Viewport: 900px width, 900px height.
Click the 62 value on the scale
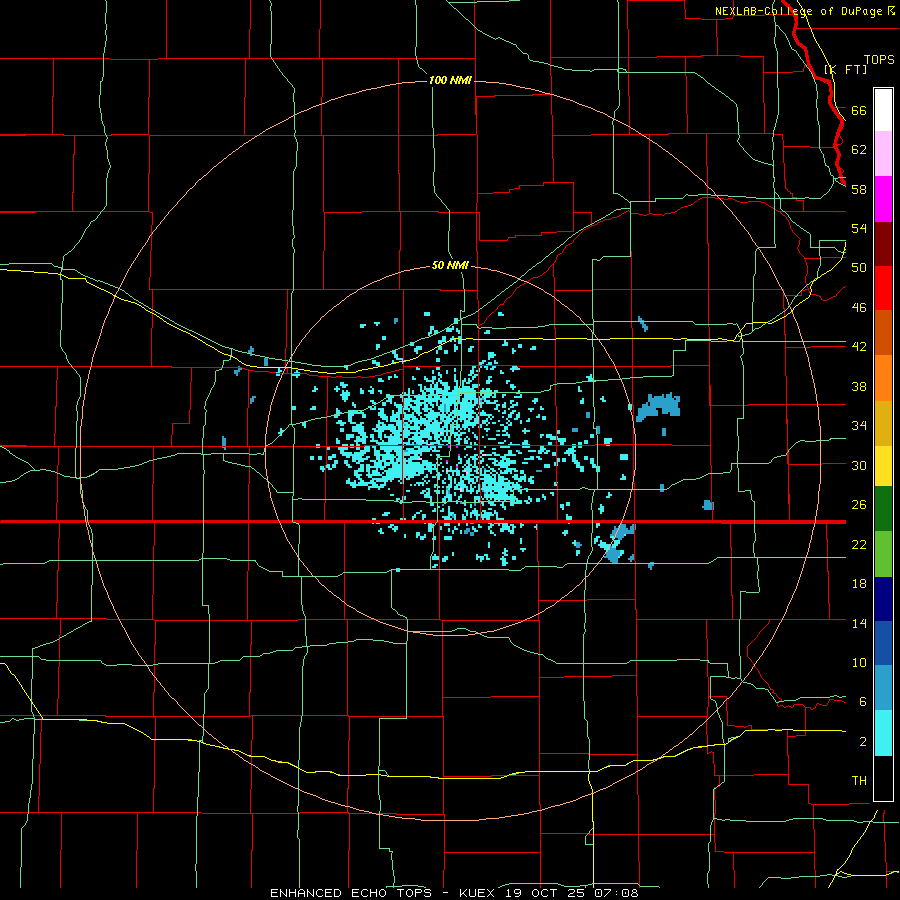(859, 150)
